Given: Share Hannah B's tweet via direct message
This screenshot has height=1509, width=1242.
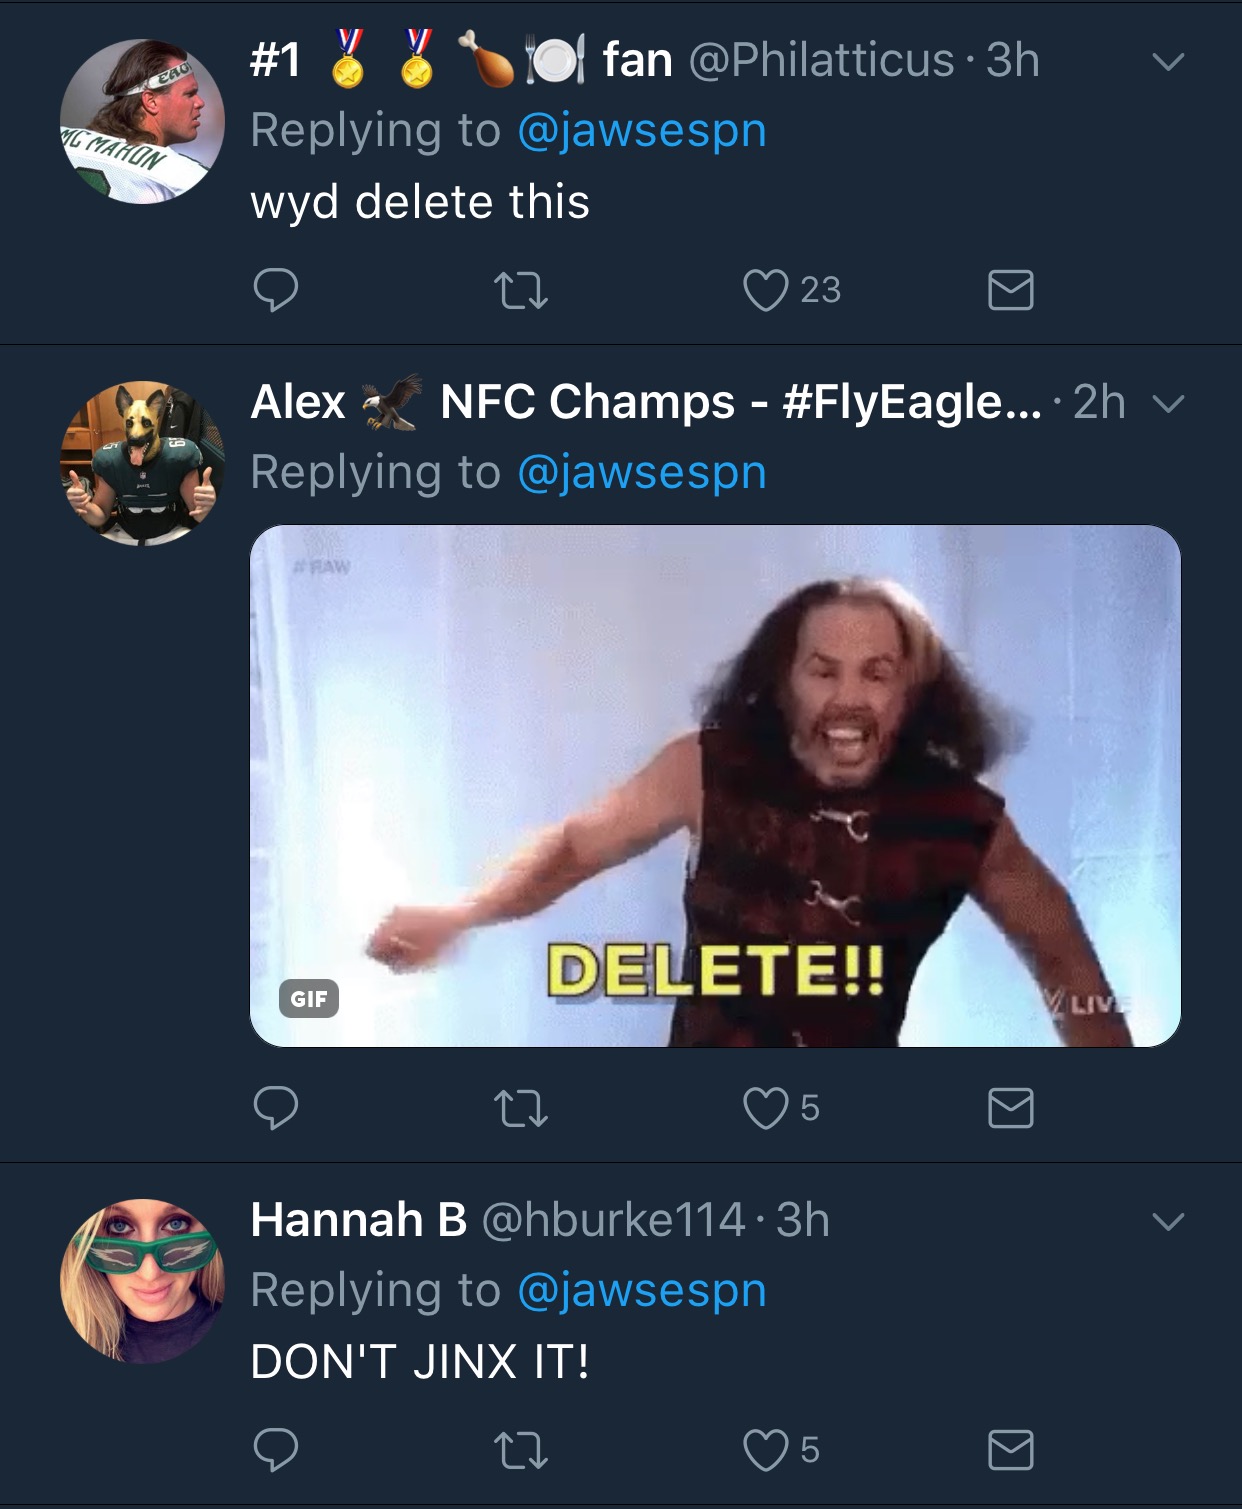Looking at the screenshot, I should point(1010,1450).
